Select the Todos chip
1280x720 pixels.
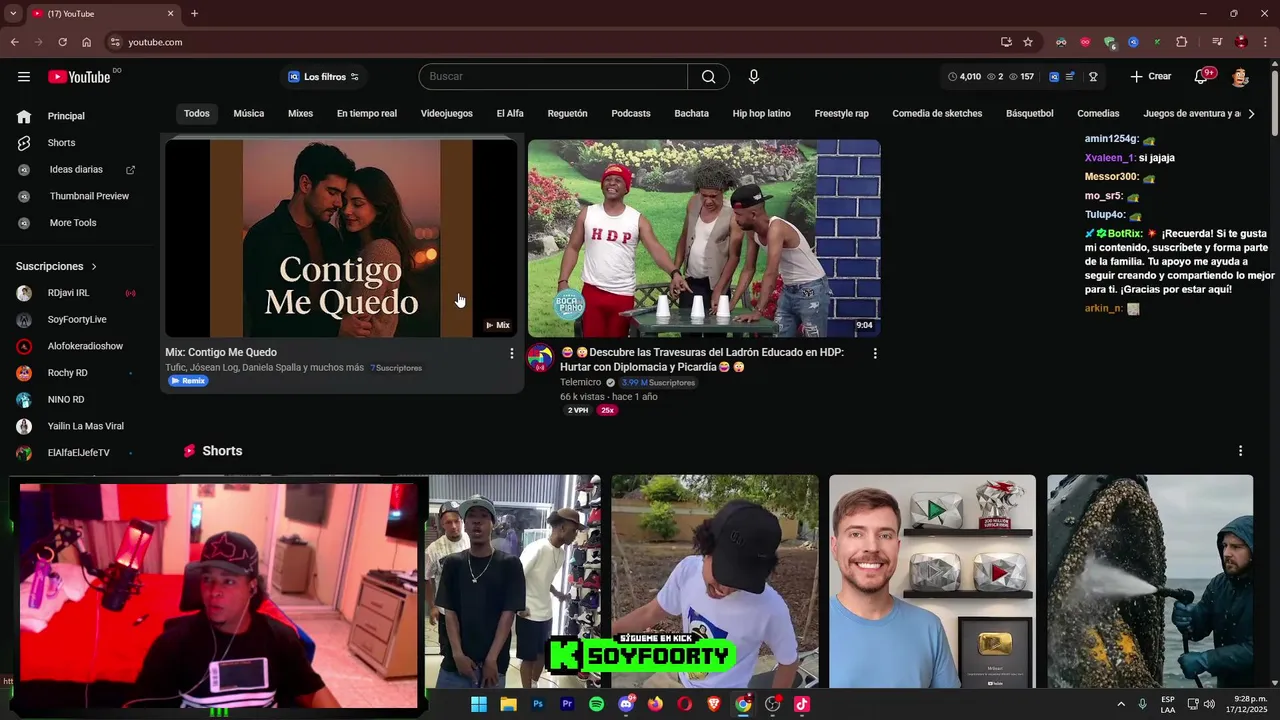coord(197,114)
